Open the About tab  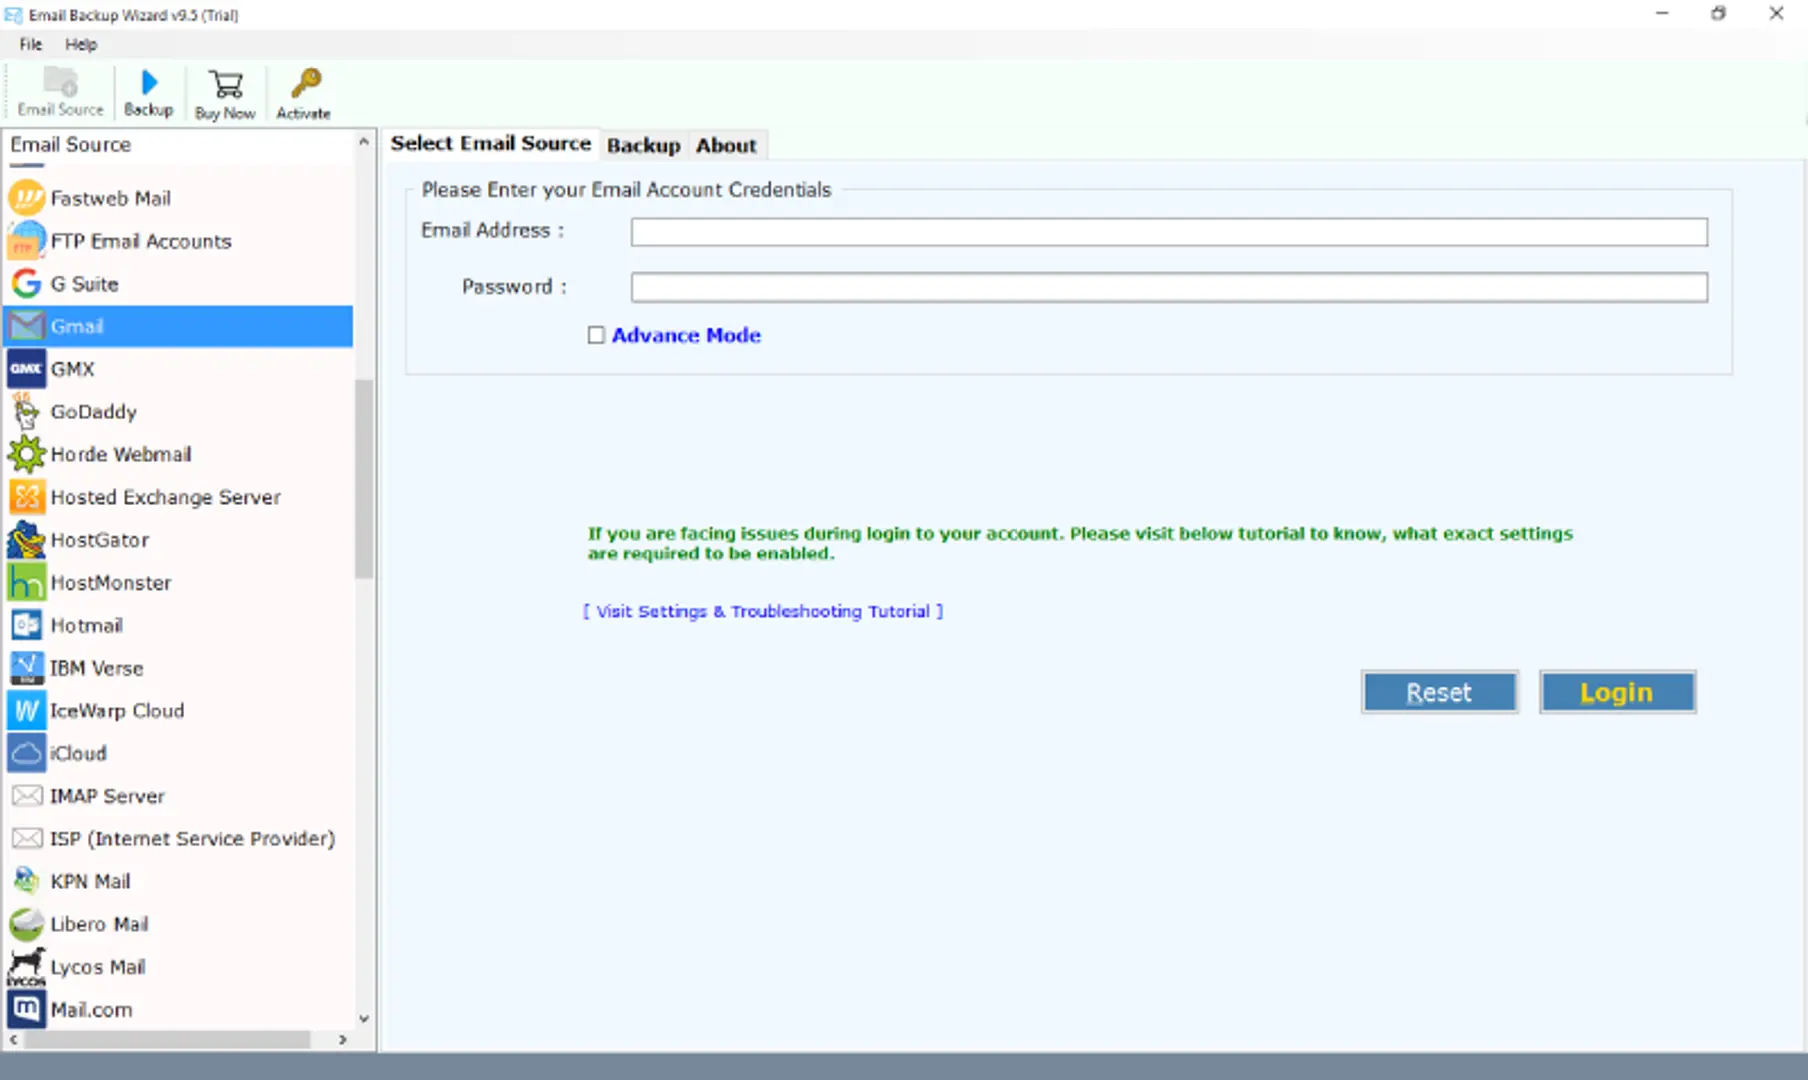(x=726, y=146)
